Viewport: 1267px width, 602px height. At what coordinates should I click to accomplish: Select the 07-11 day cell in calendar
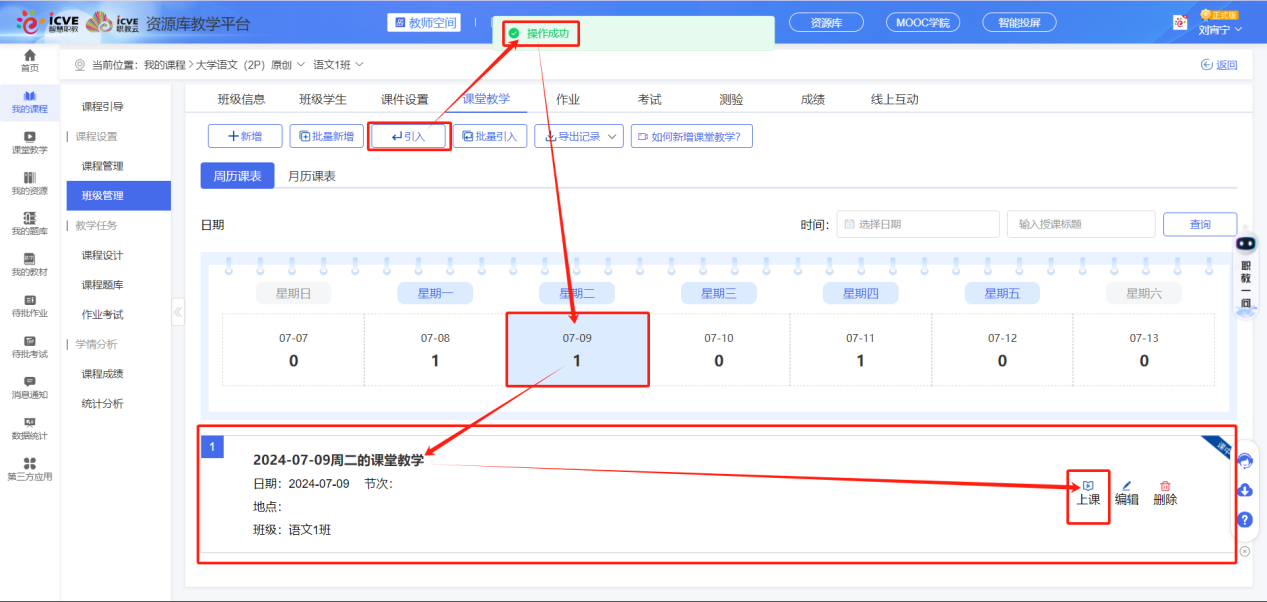(x=860, y=349)
